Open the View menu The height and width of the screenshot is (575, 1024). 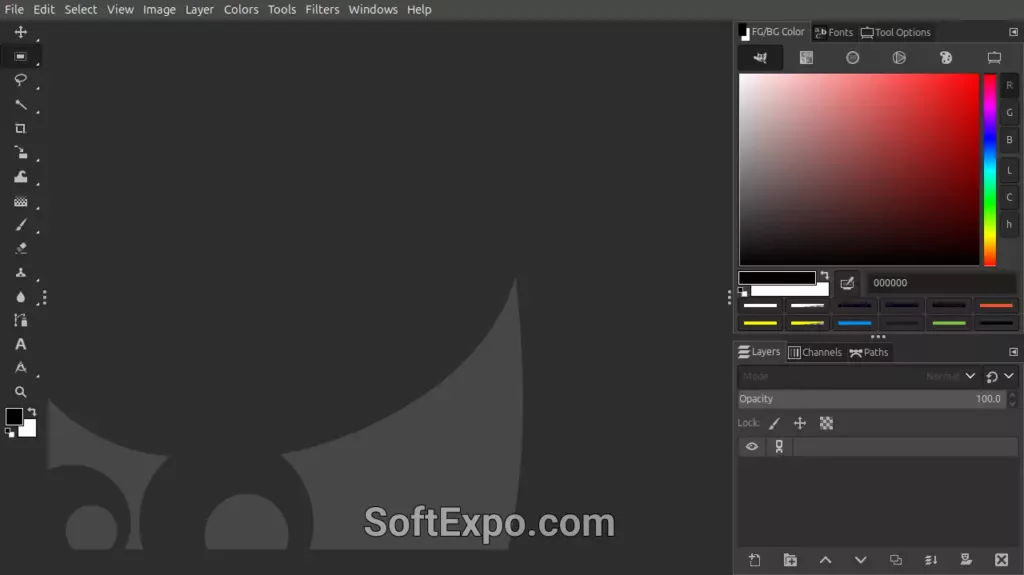coord(120,9)
